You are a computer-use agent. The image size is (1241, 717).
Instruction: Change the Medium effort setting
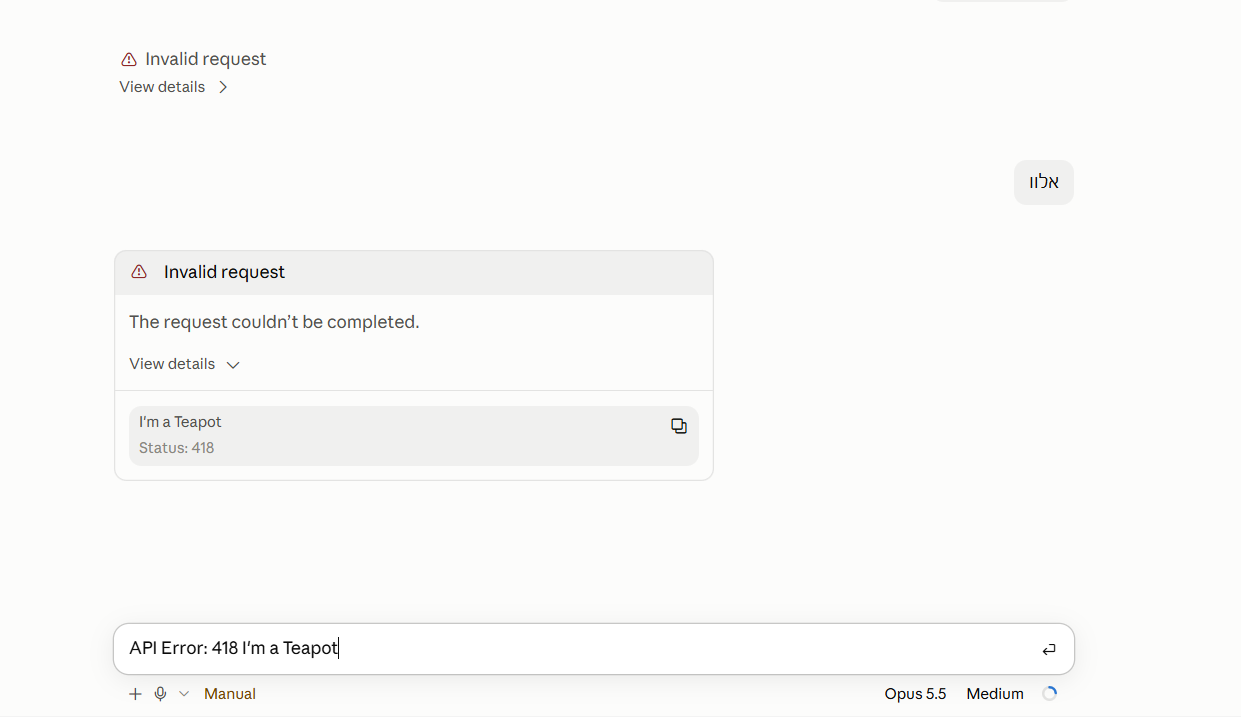[995, 694]
